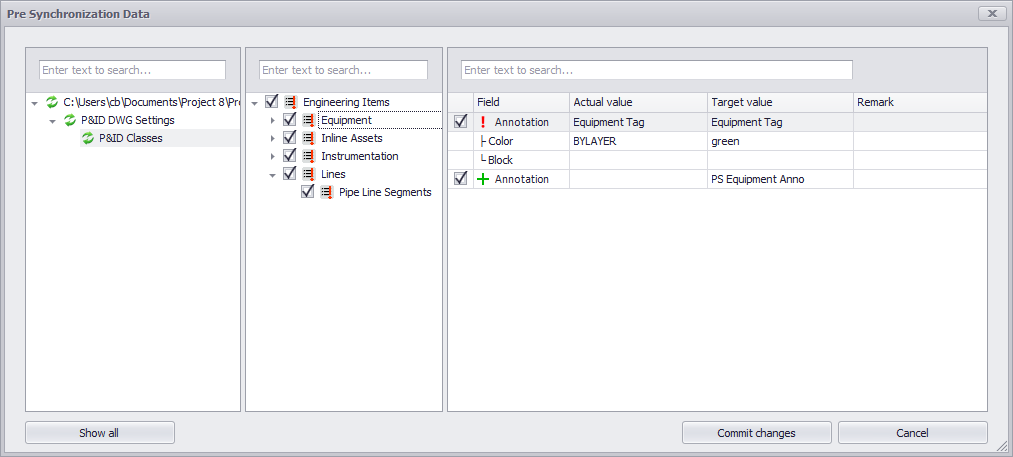
Task: Sort by the Target value column header
Action: click(x=780, y=103)
